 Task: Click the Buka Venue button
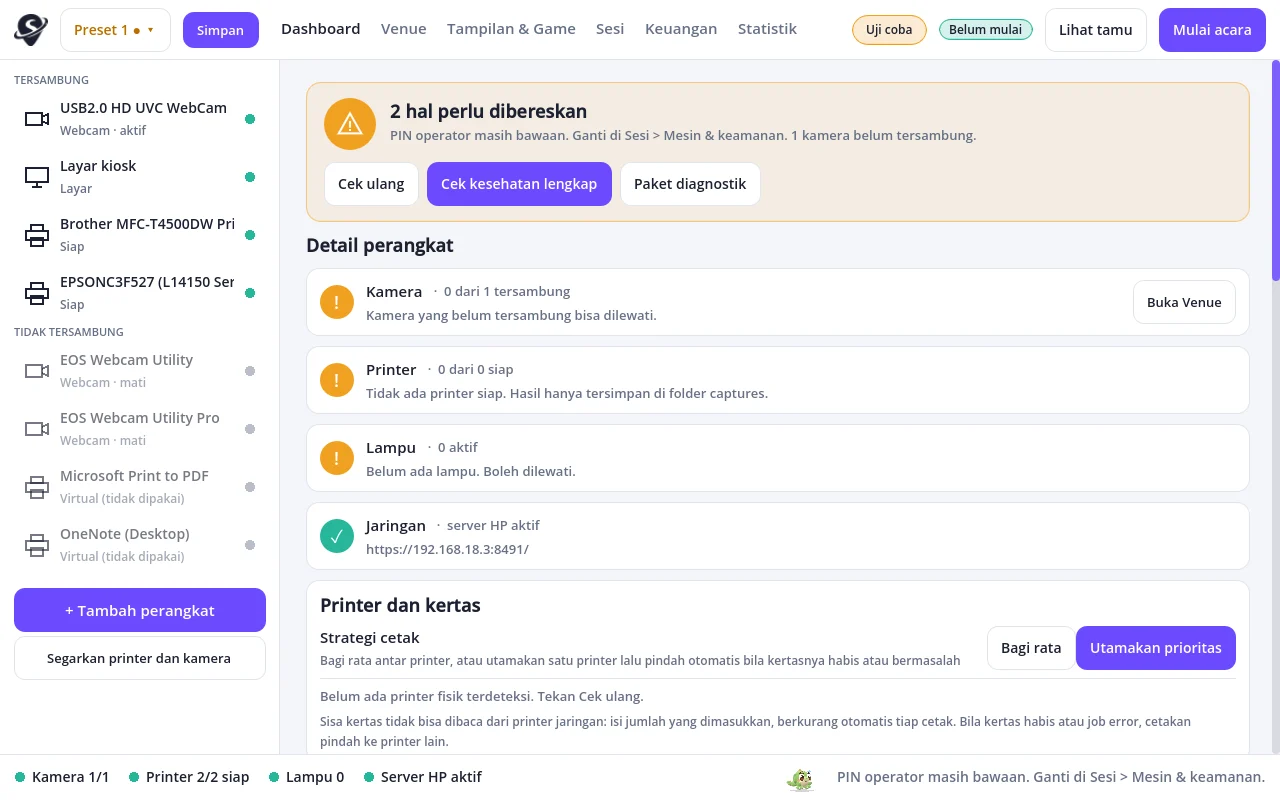point(1184,302)
